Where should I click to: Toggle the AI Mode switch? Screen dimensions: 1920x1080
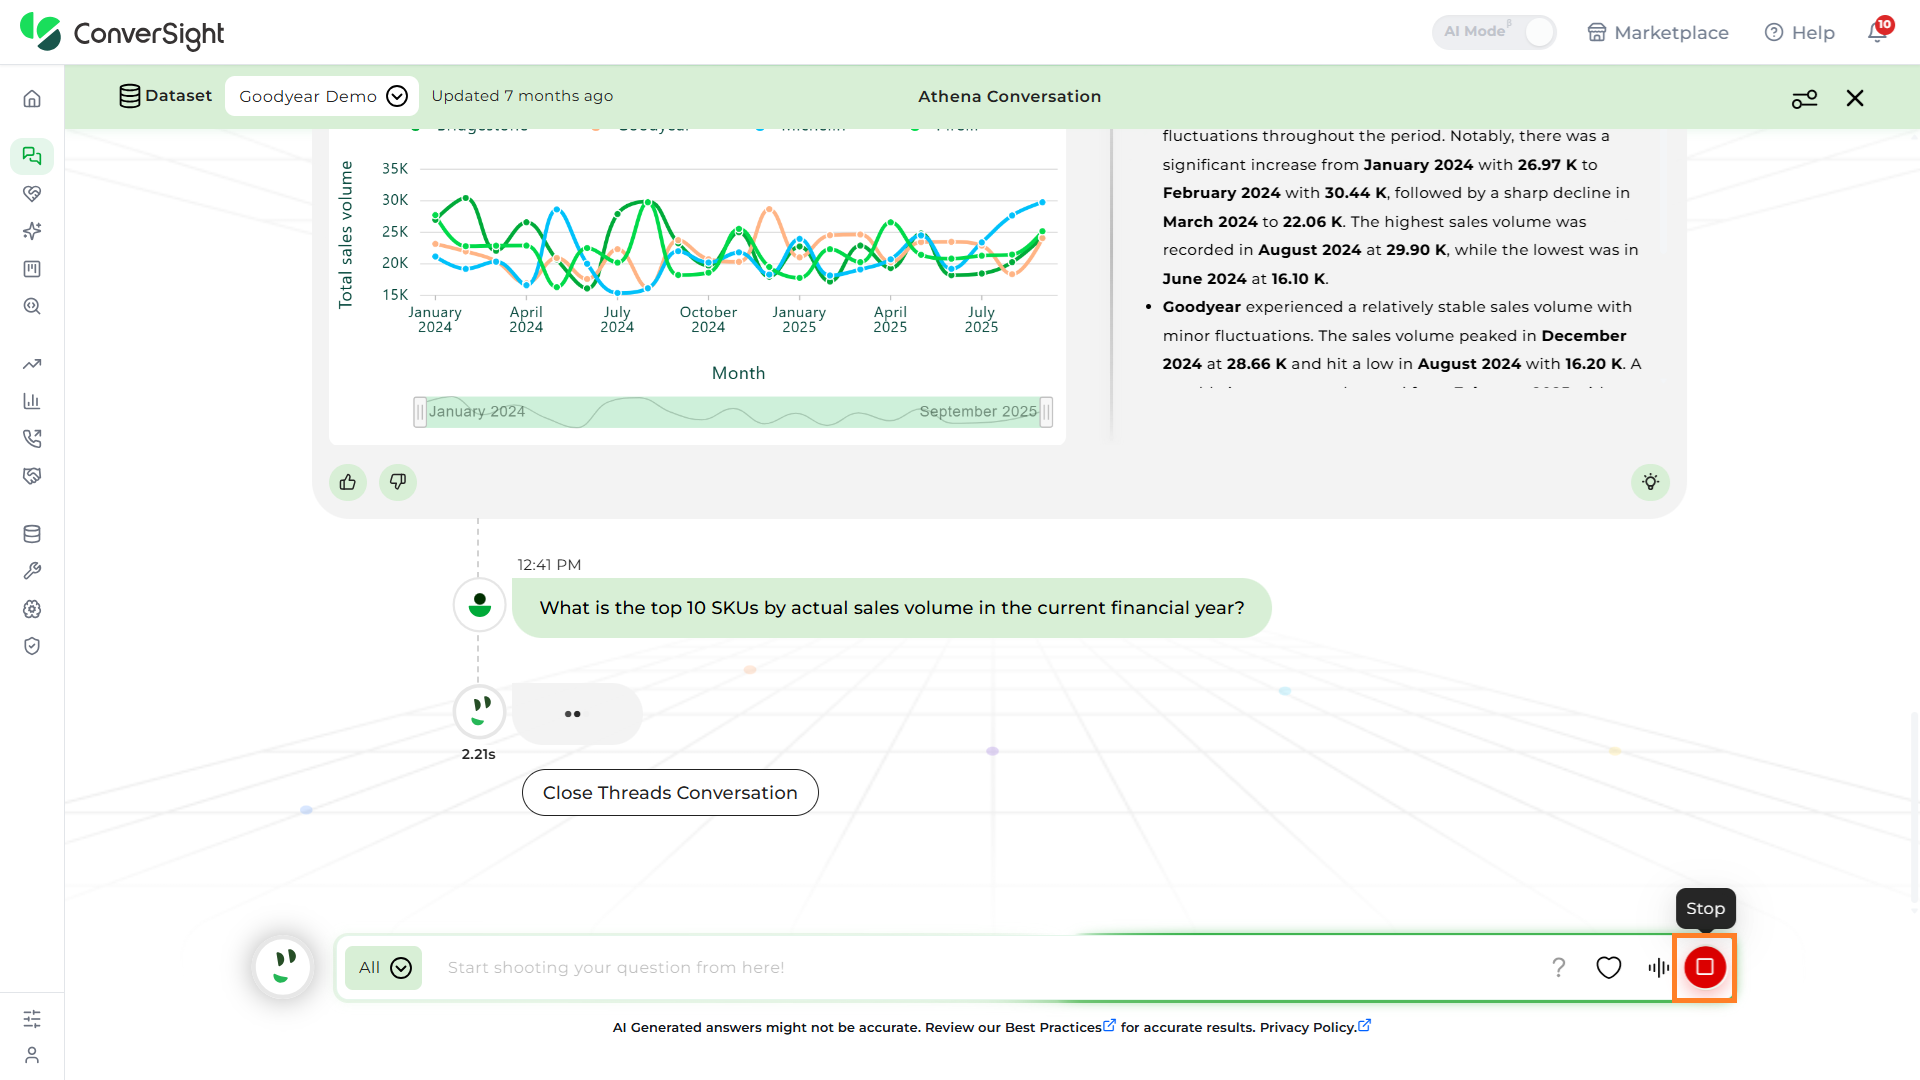click(x=1494, y=32)
